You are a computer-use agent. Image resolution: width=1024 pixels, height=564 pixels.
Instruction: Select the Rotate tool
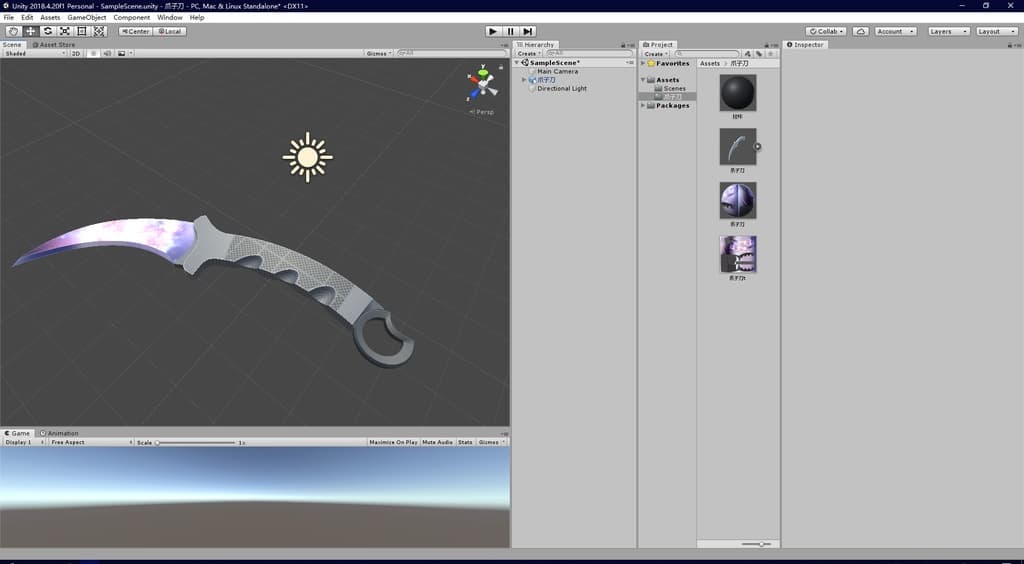[x=47, y=31]
